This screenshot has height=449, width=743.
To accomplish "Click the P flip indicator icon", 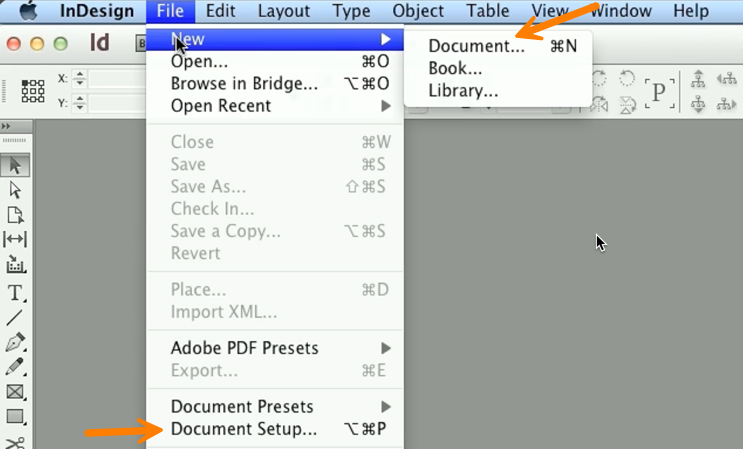I will [659, 93].
